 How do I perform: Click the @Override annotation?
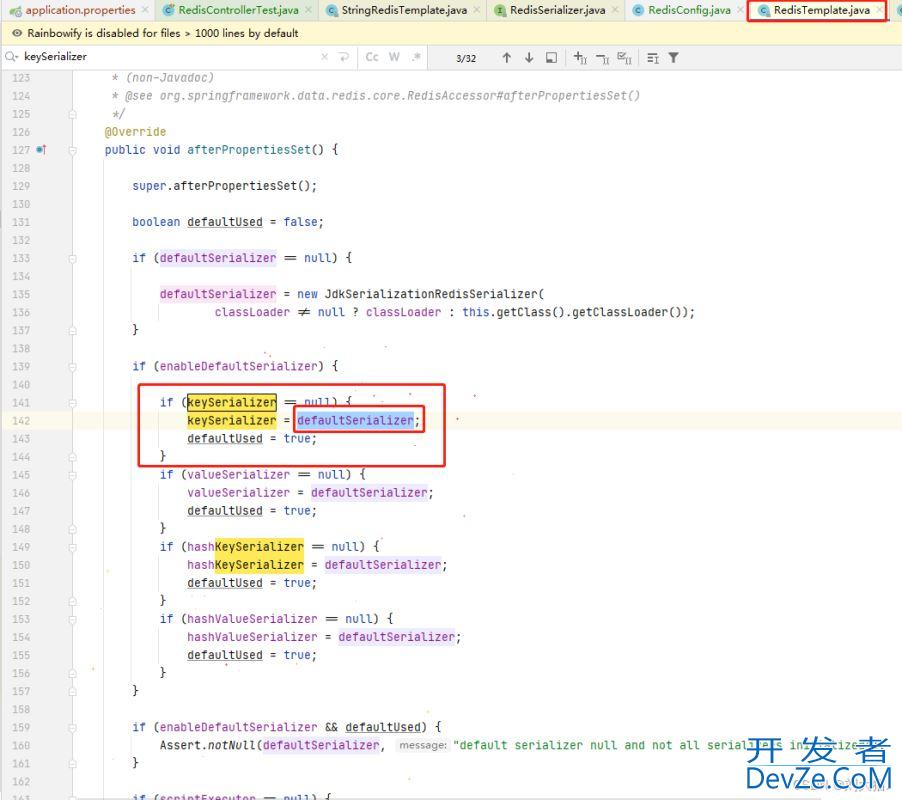tap(135, 132)
